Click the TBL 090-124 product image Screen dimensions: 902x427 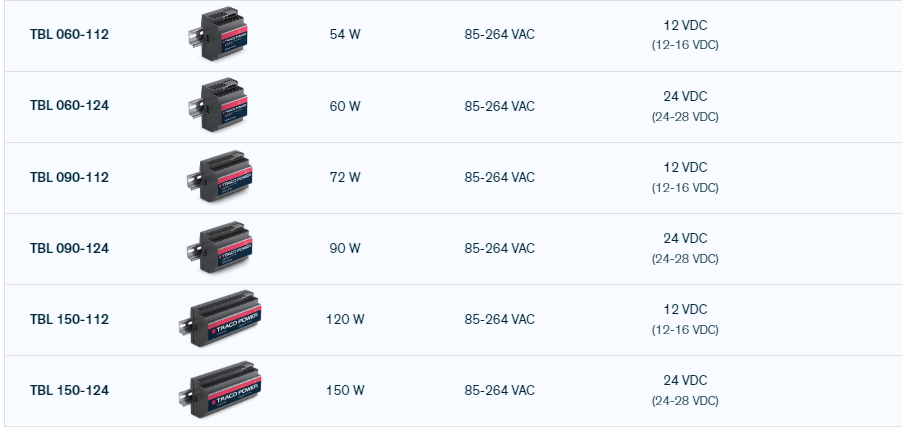tap(219, 248)
